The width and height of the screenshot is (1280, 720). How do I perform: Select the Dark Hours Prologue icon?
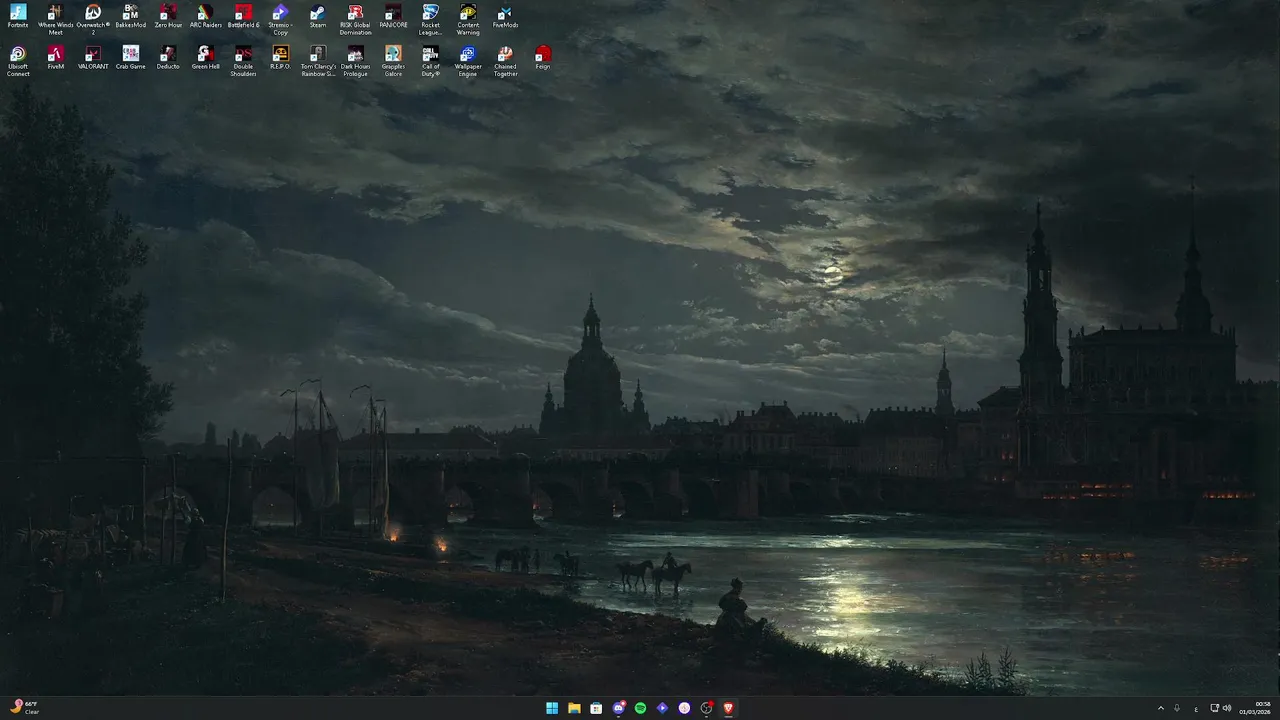point(355,61)
